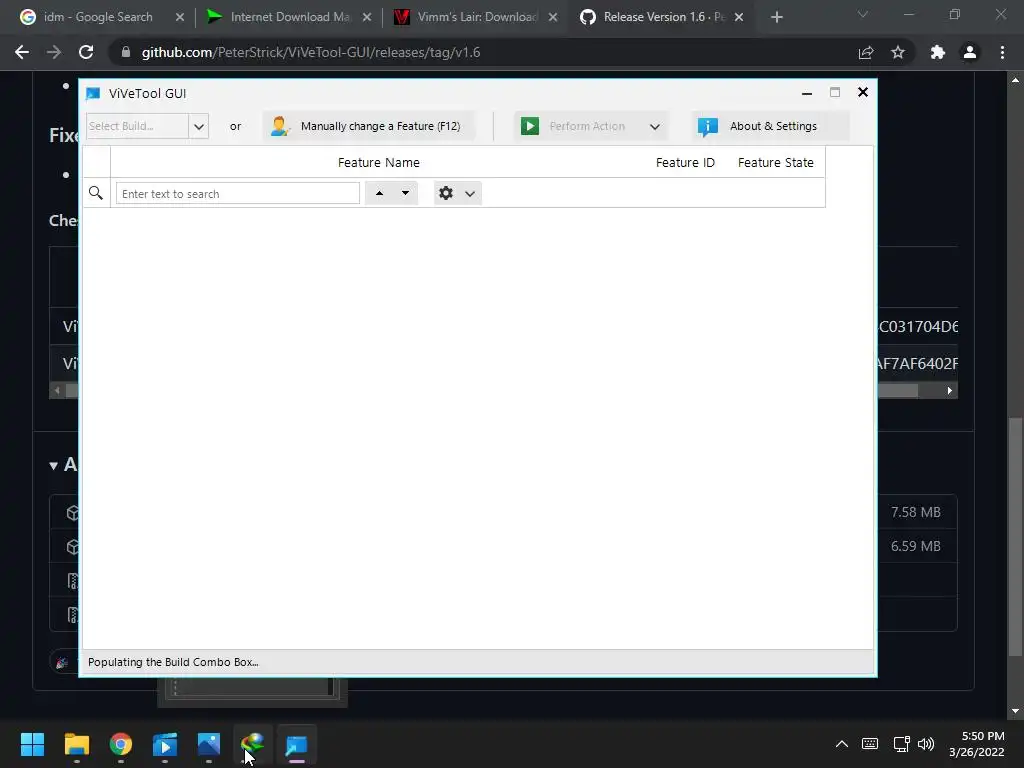Click the browser page vertical scrollbar thumb

coord(1016,537)
